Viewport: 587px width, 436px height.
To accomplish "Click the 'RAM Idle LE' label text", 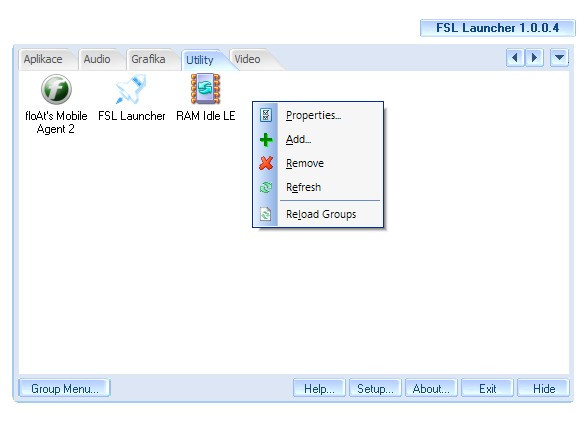I will [206, 116].
